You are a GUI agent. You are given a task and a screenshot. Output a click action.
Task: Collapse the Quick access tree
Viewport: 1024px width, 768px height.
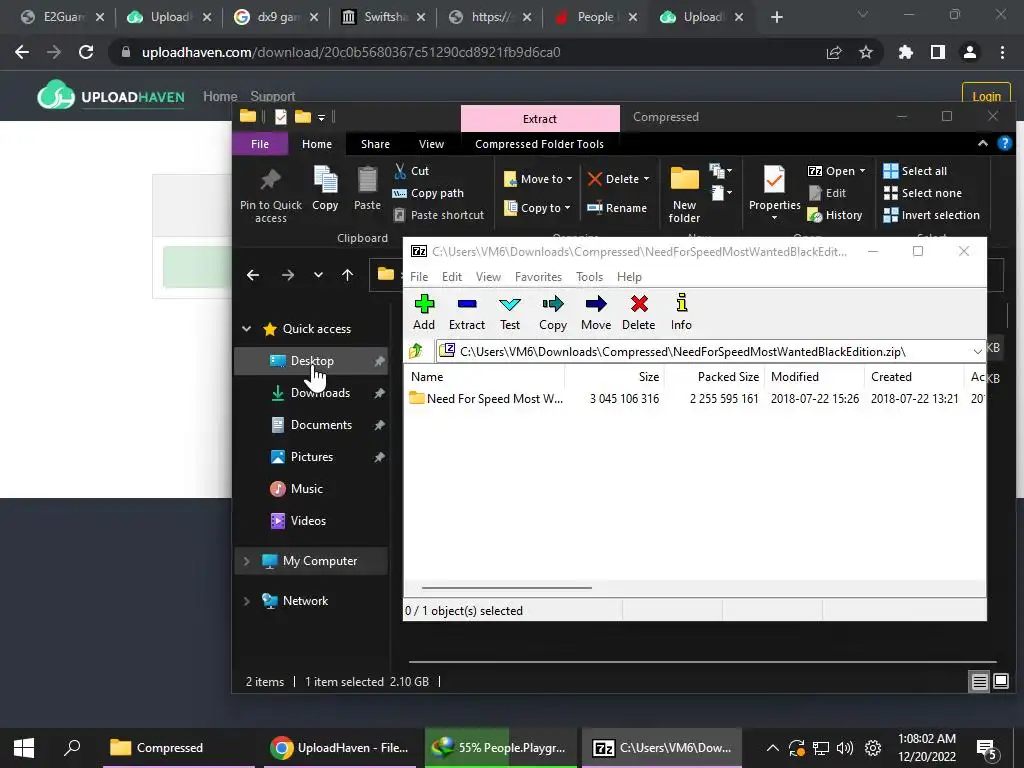pyautogui.click(x=247, y=328)
